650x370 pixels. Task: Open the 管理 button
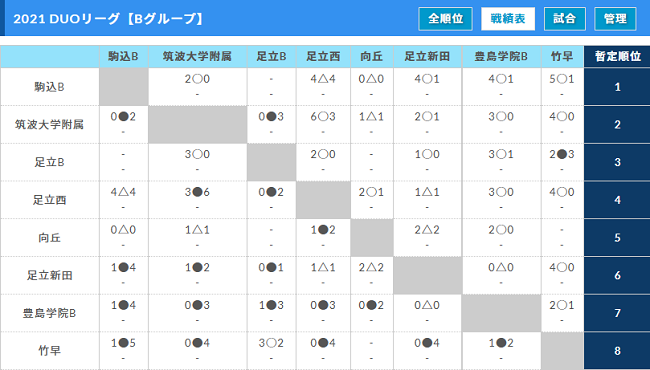point(615,19)
